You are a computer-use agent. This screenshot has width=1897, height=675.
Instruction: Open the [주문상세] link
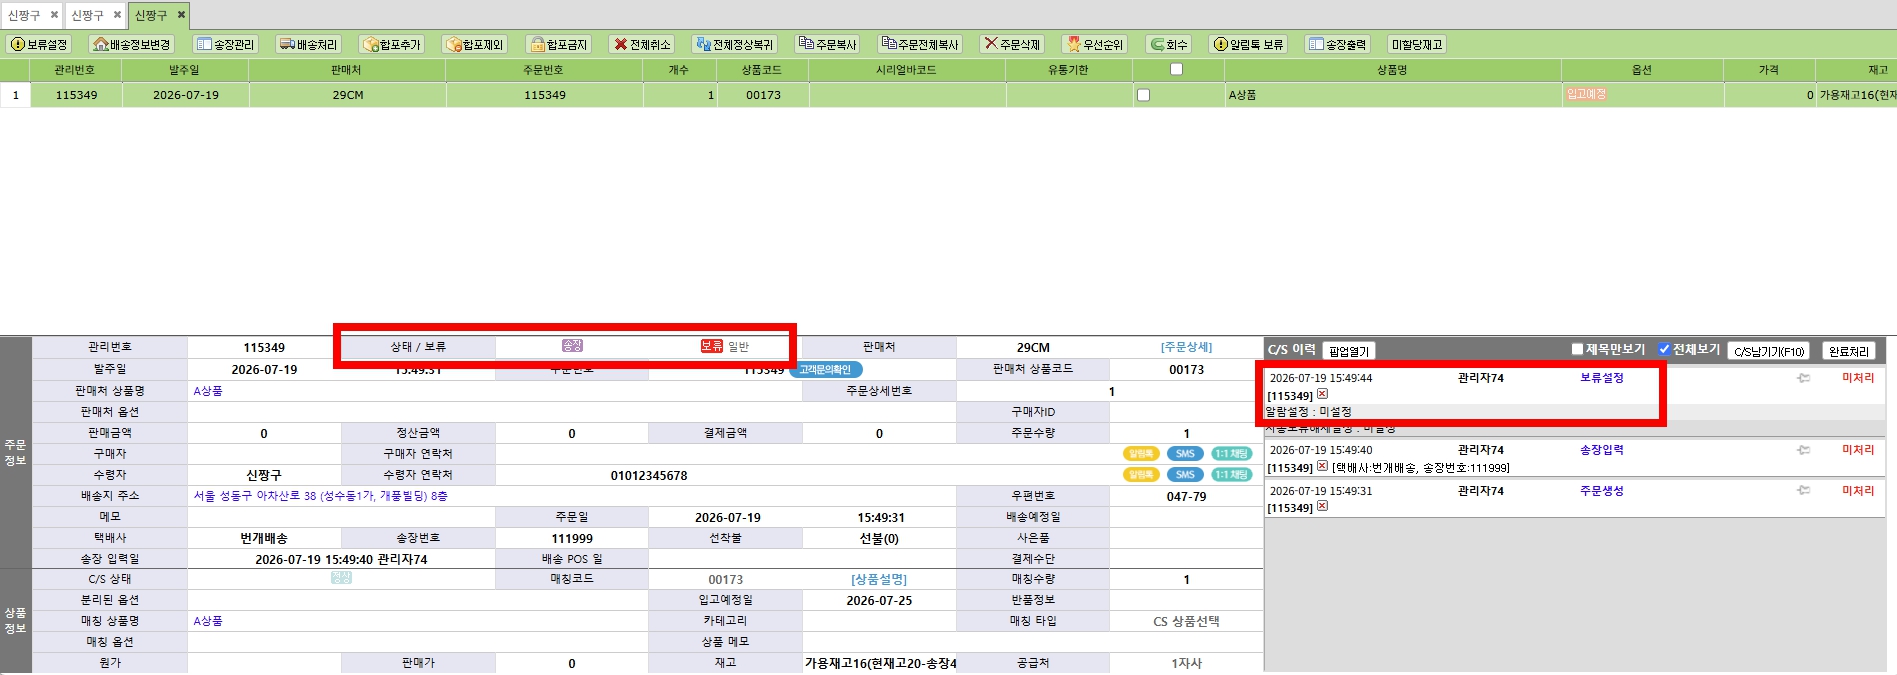(1186, 347)
